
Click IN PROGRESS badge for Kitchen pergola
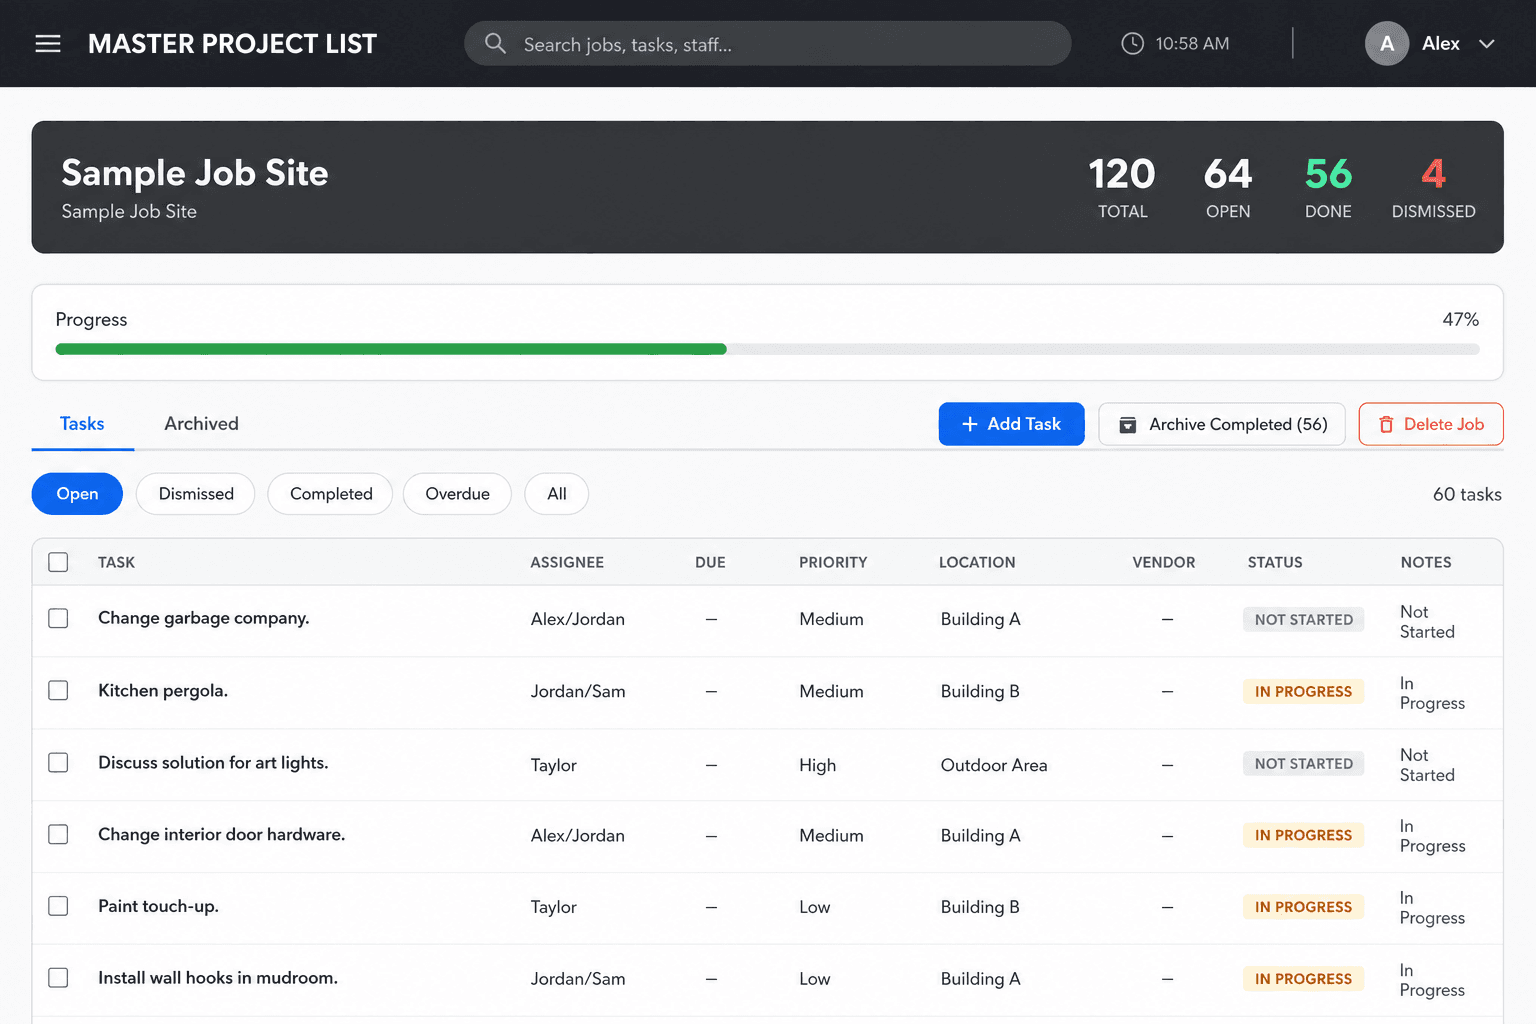[x=1303, y=691]
